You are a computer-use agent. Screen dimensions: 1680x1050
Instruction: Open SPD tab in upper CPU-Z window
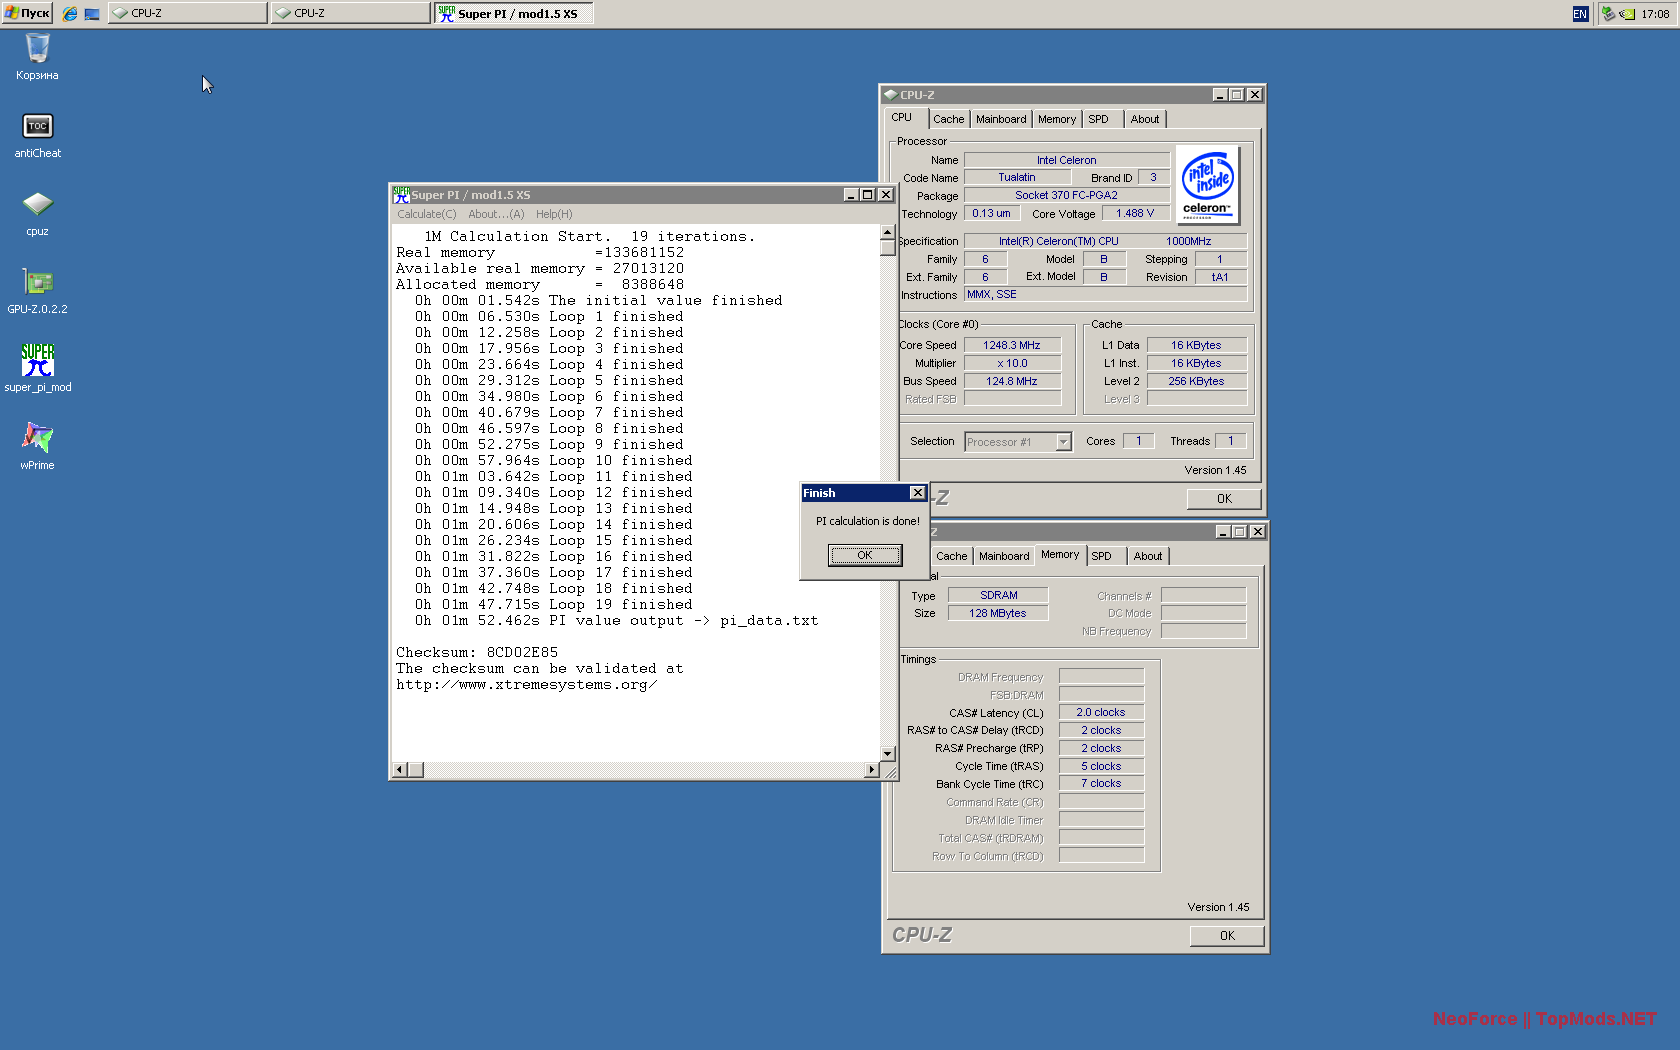pyautogui.click(x=1099, y=119)
